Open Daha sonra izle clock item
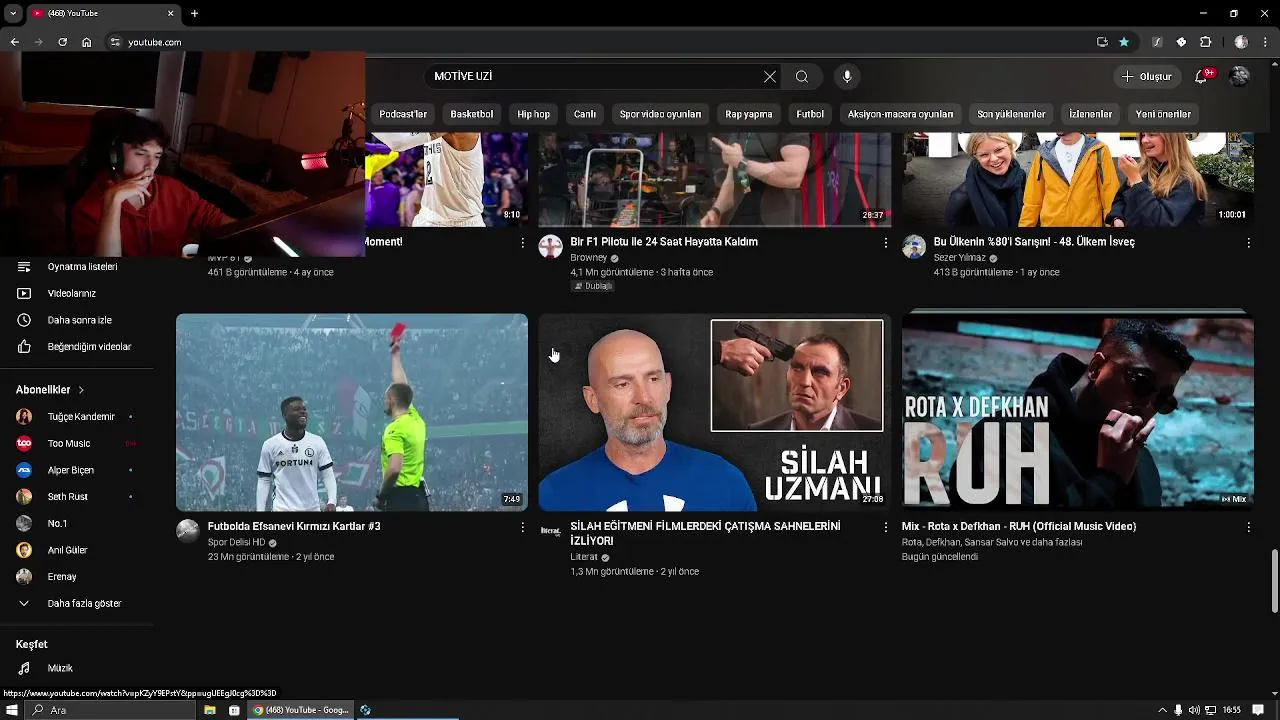Screen dimensions: 1280x720 [x=77, y=320]
